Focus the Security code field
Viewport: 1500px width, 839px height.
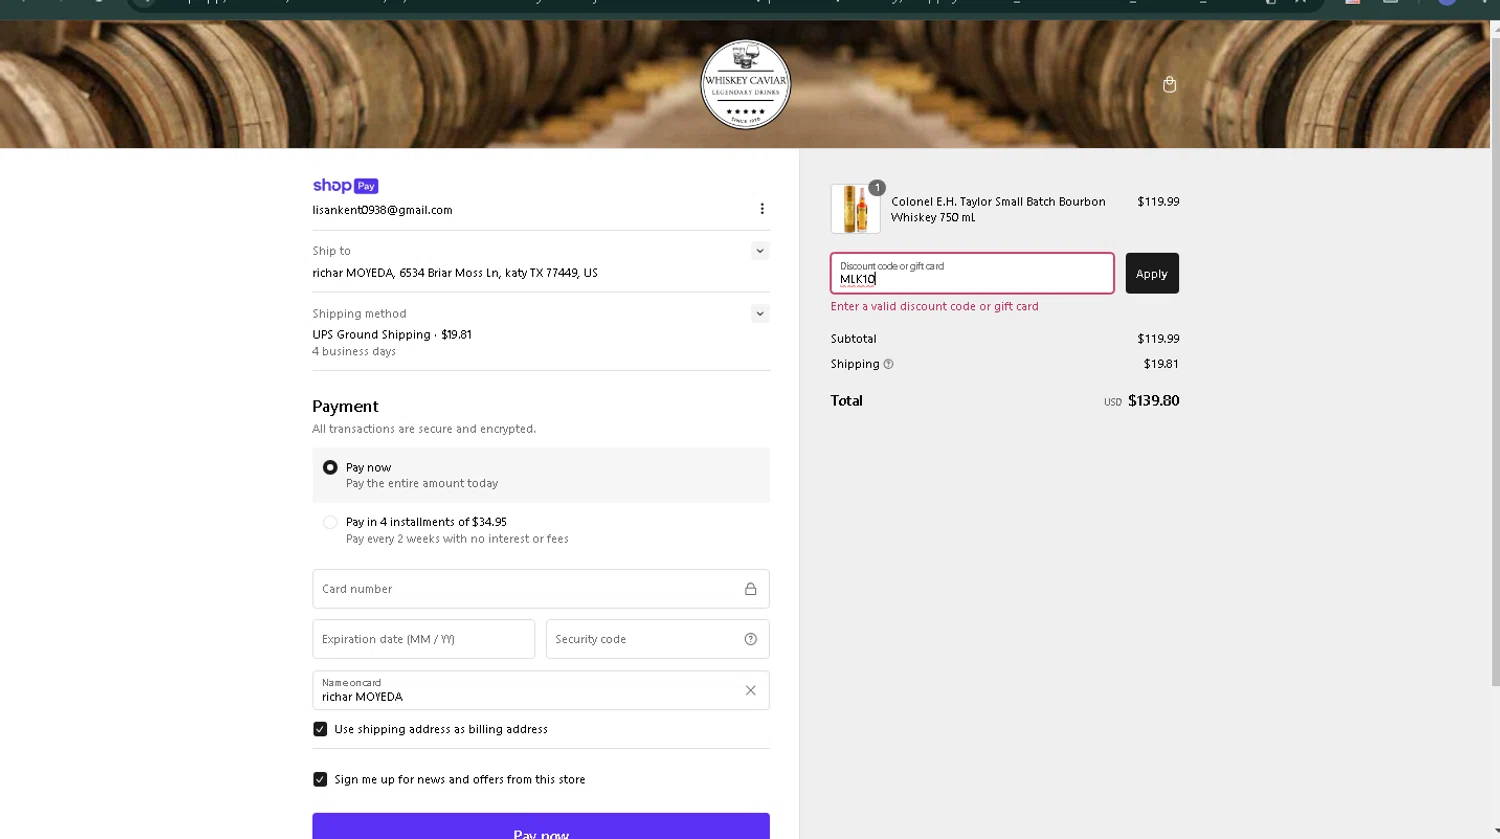(657, 639)
